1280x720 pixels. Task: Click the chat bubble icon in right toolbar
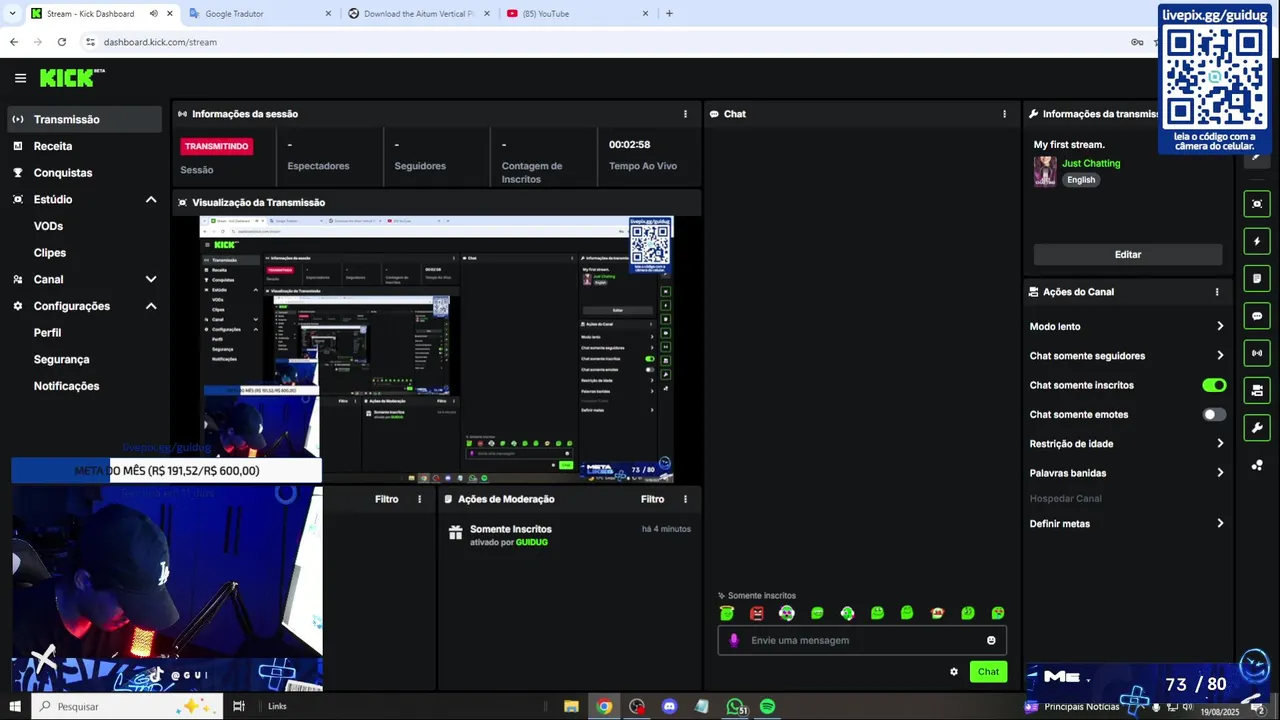pos(1257,316)
